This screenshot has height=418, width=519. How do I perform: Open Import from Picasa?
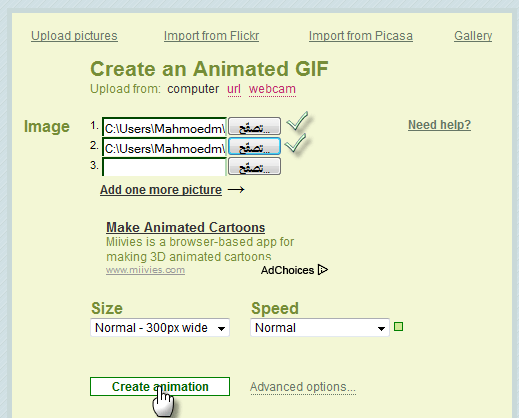(x=361, y=36)
